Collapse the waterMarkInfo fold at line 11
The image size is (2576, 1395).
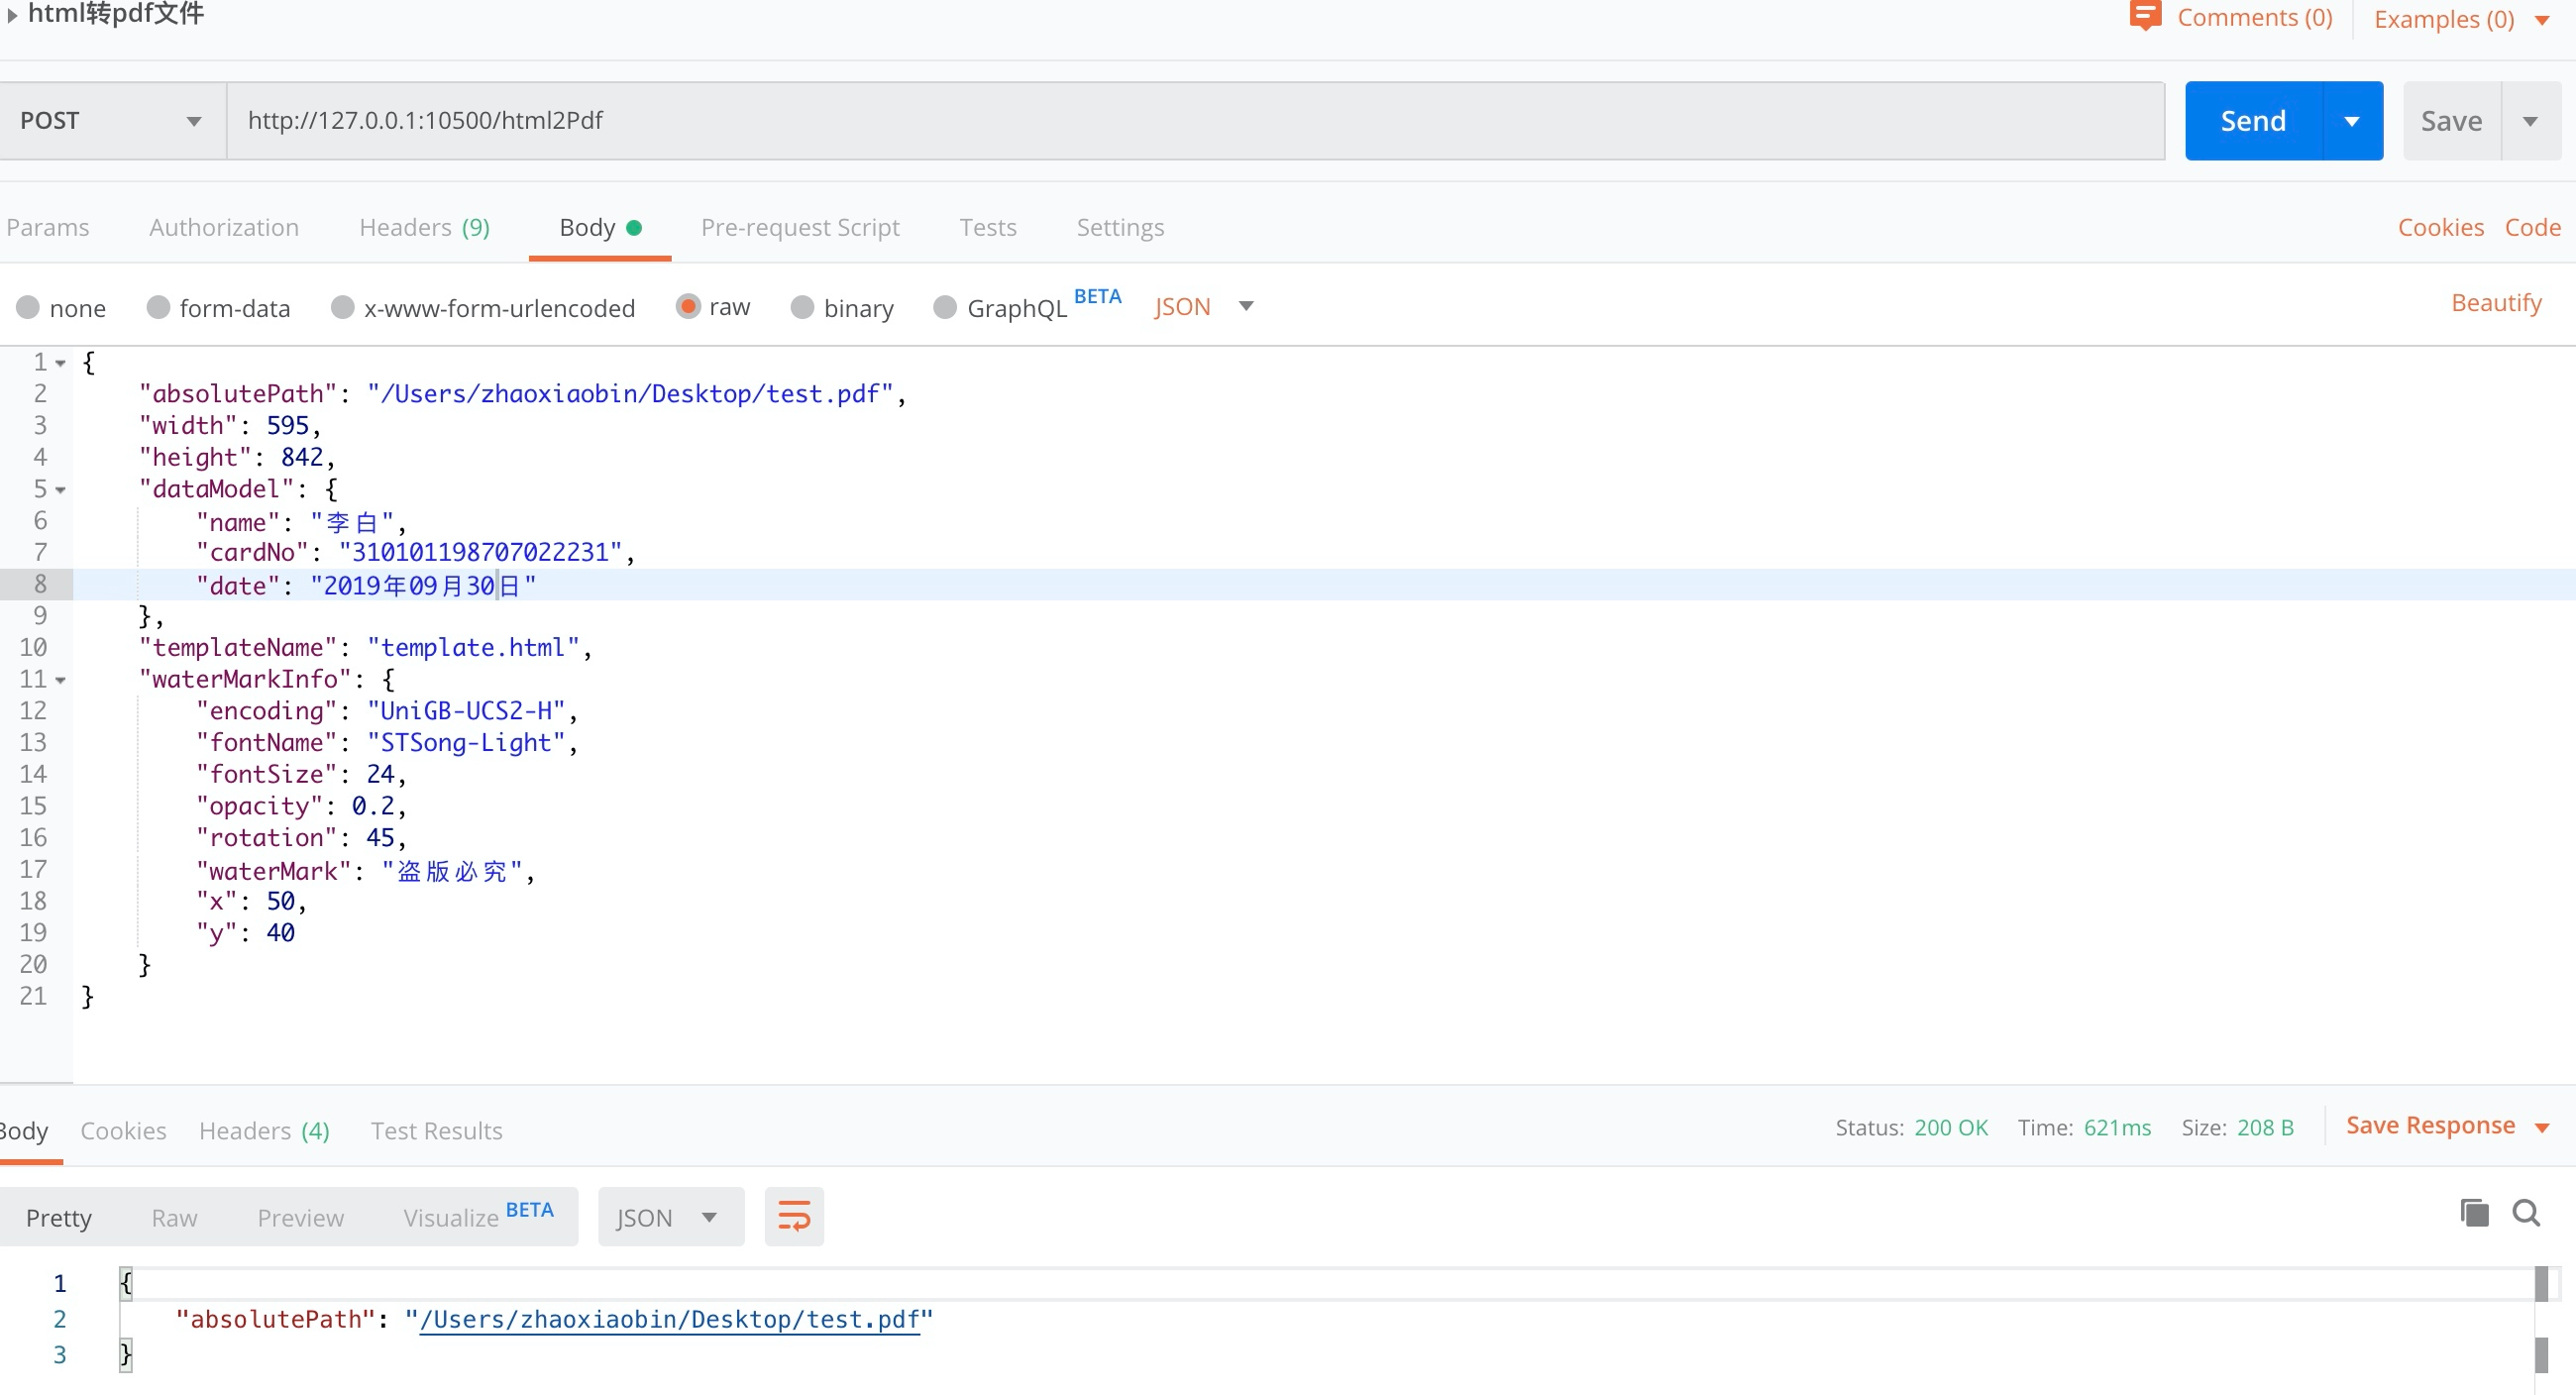(61, 680)
